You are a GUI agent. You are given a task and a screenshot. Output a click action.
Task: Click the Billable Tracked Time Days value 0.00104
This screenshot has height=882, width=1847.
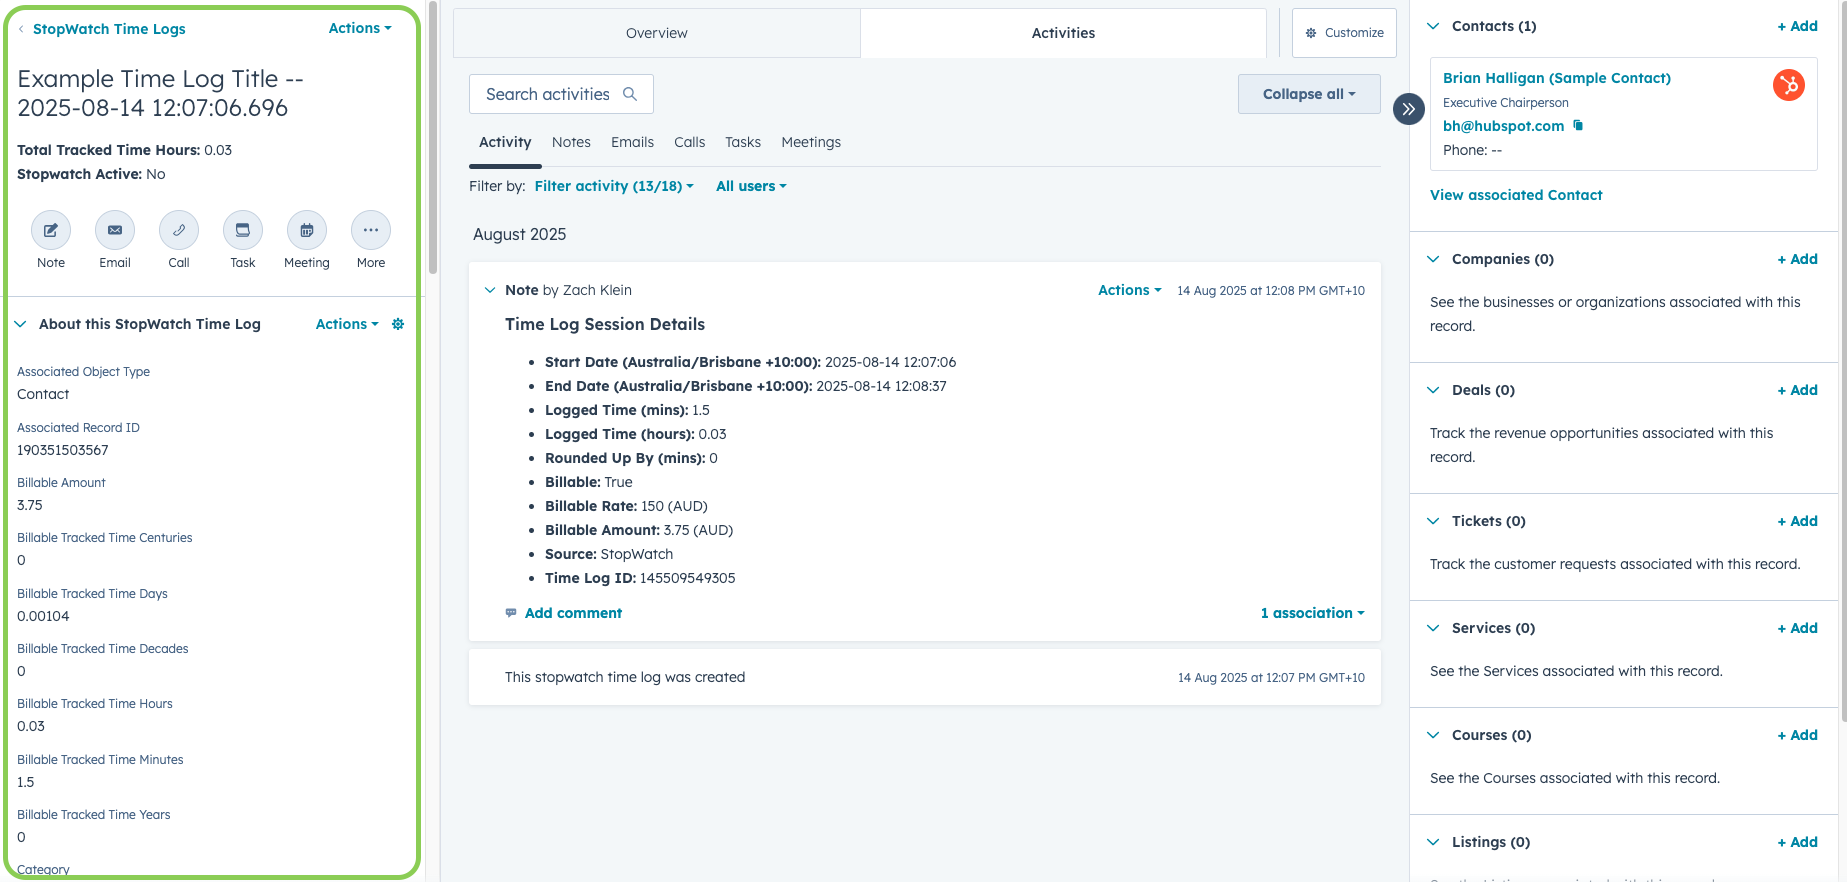[x=43, y=616]
